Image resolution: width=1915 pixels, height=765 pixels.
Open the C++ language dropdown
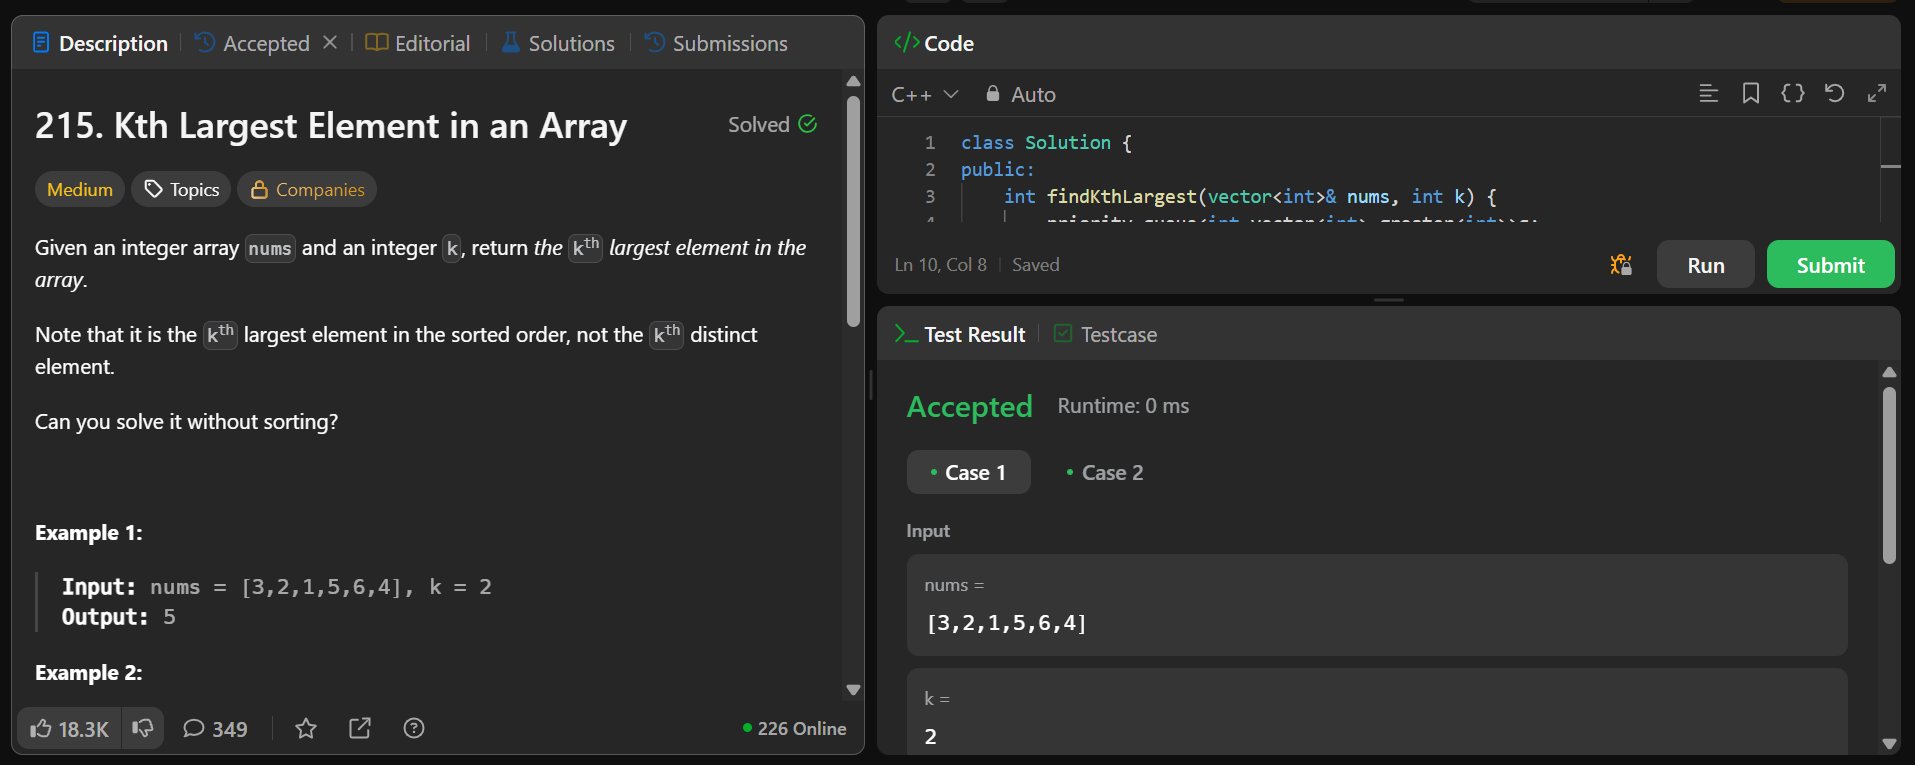[925, 94]
